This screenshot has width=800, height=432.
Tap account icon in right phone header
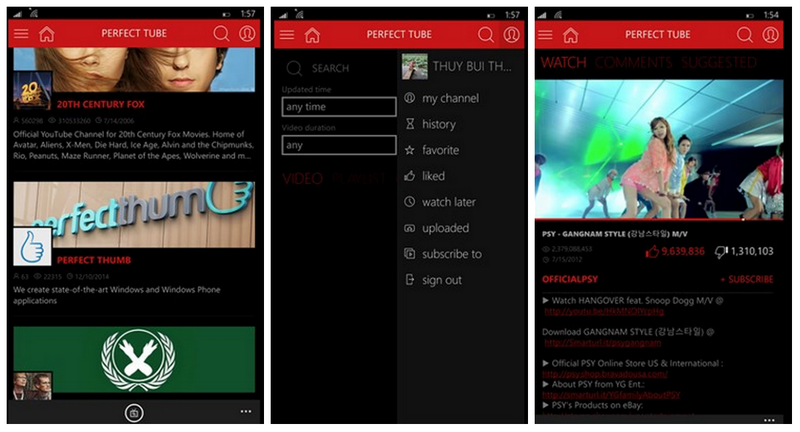pos(770,35)
